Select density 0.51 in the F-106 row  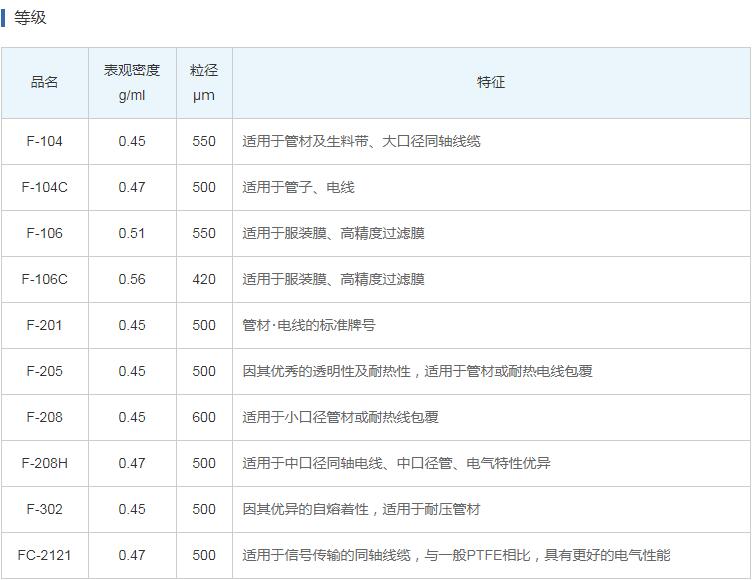pos(132,233)
